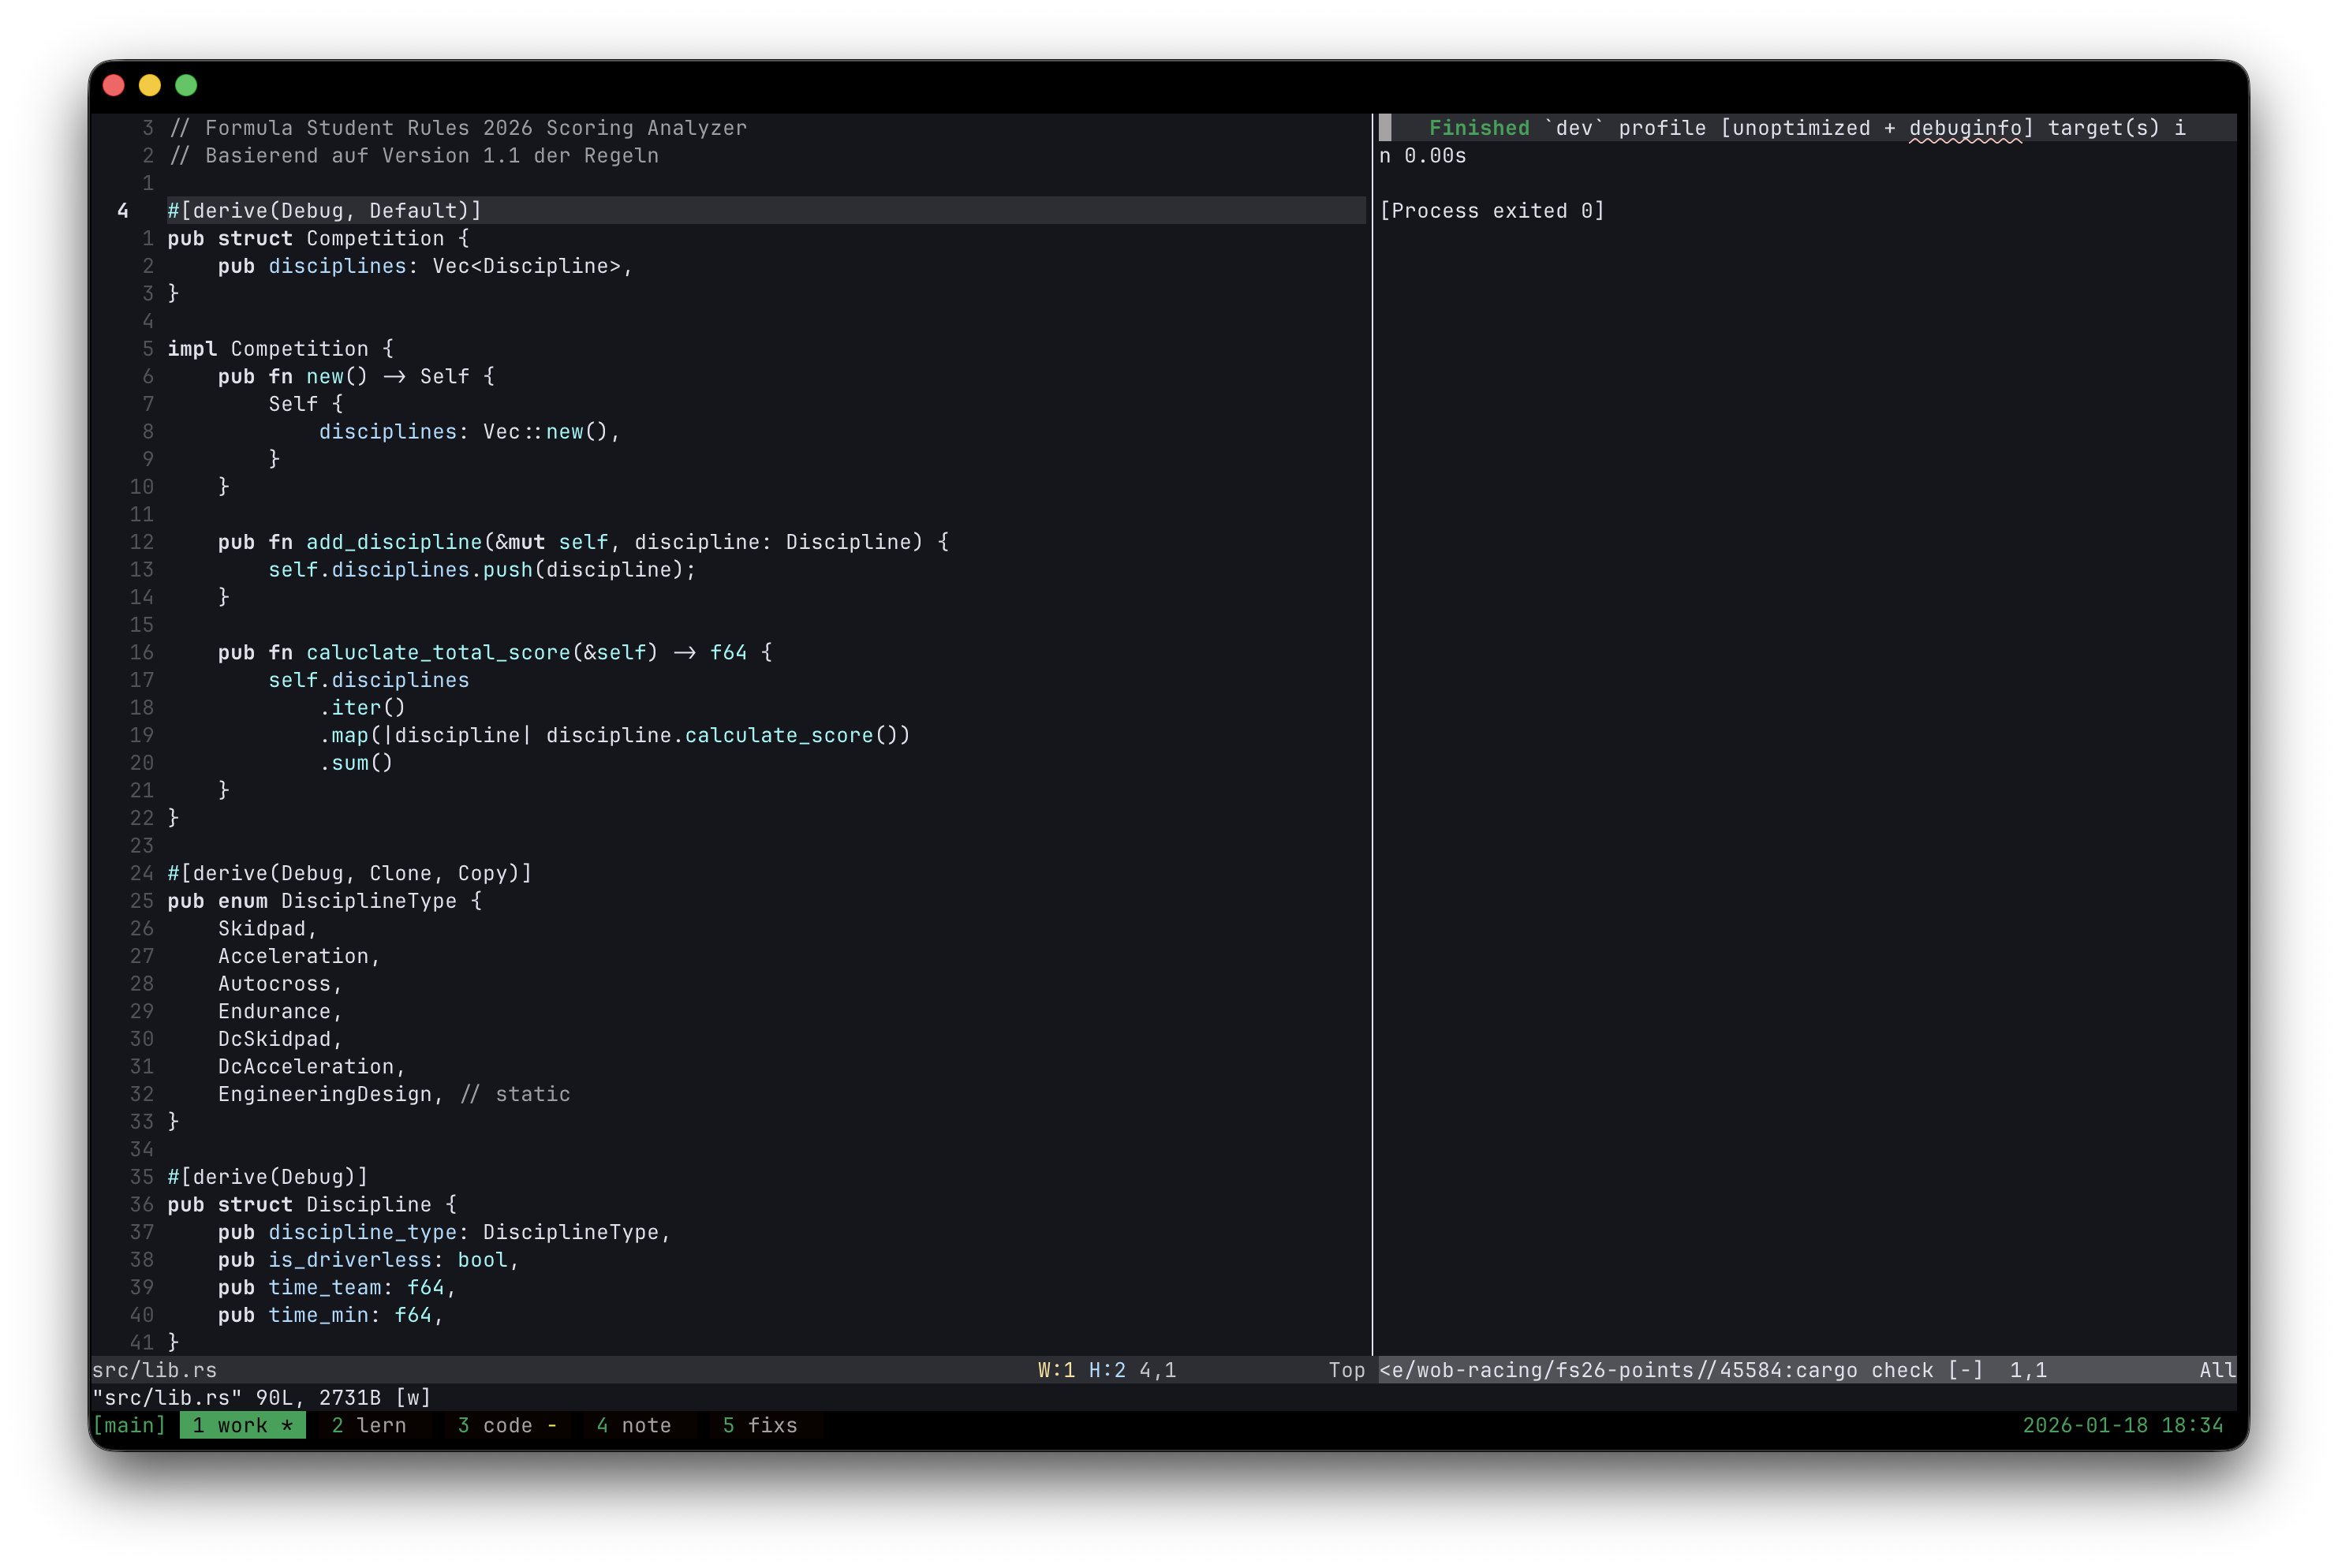Click the [main] session name label
This screenshot has width=2338, height=1568.
click(x=130, y=1425)
